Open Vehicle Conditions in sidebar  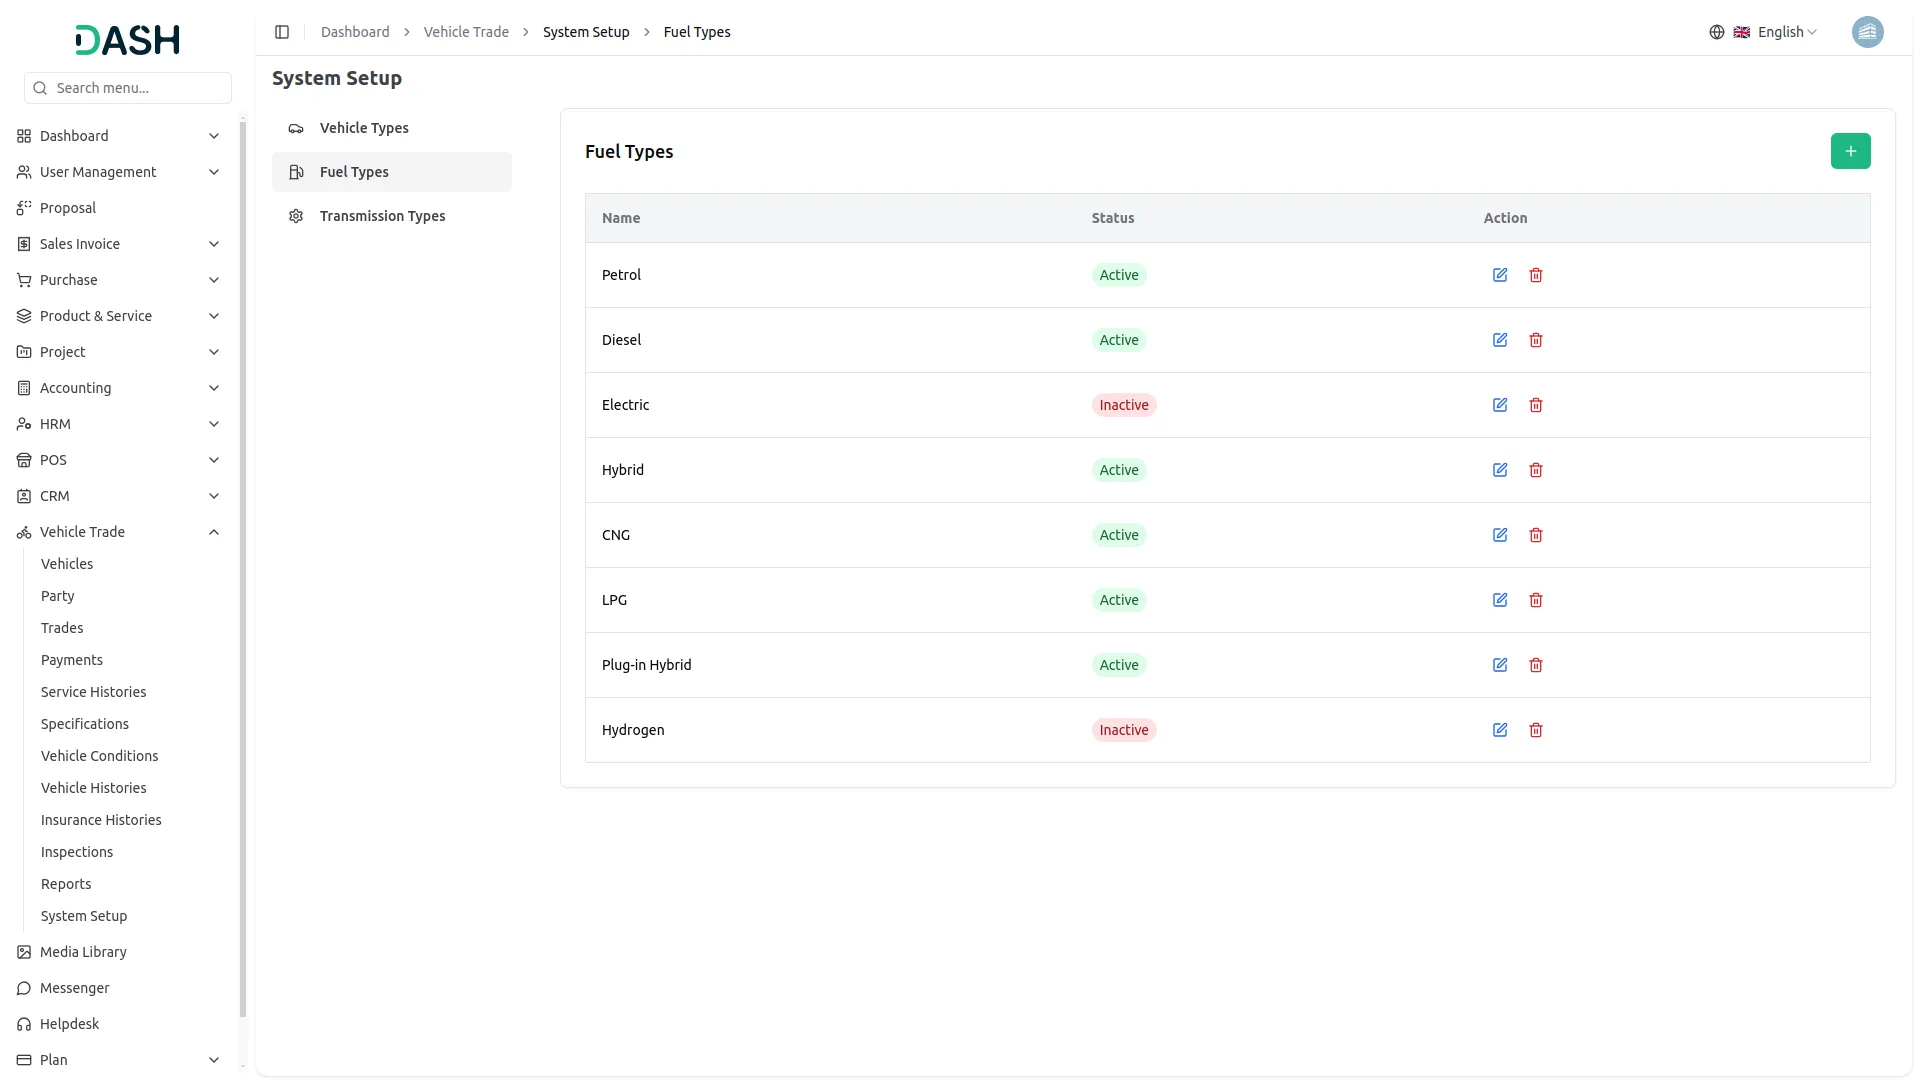pos(99,756)
